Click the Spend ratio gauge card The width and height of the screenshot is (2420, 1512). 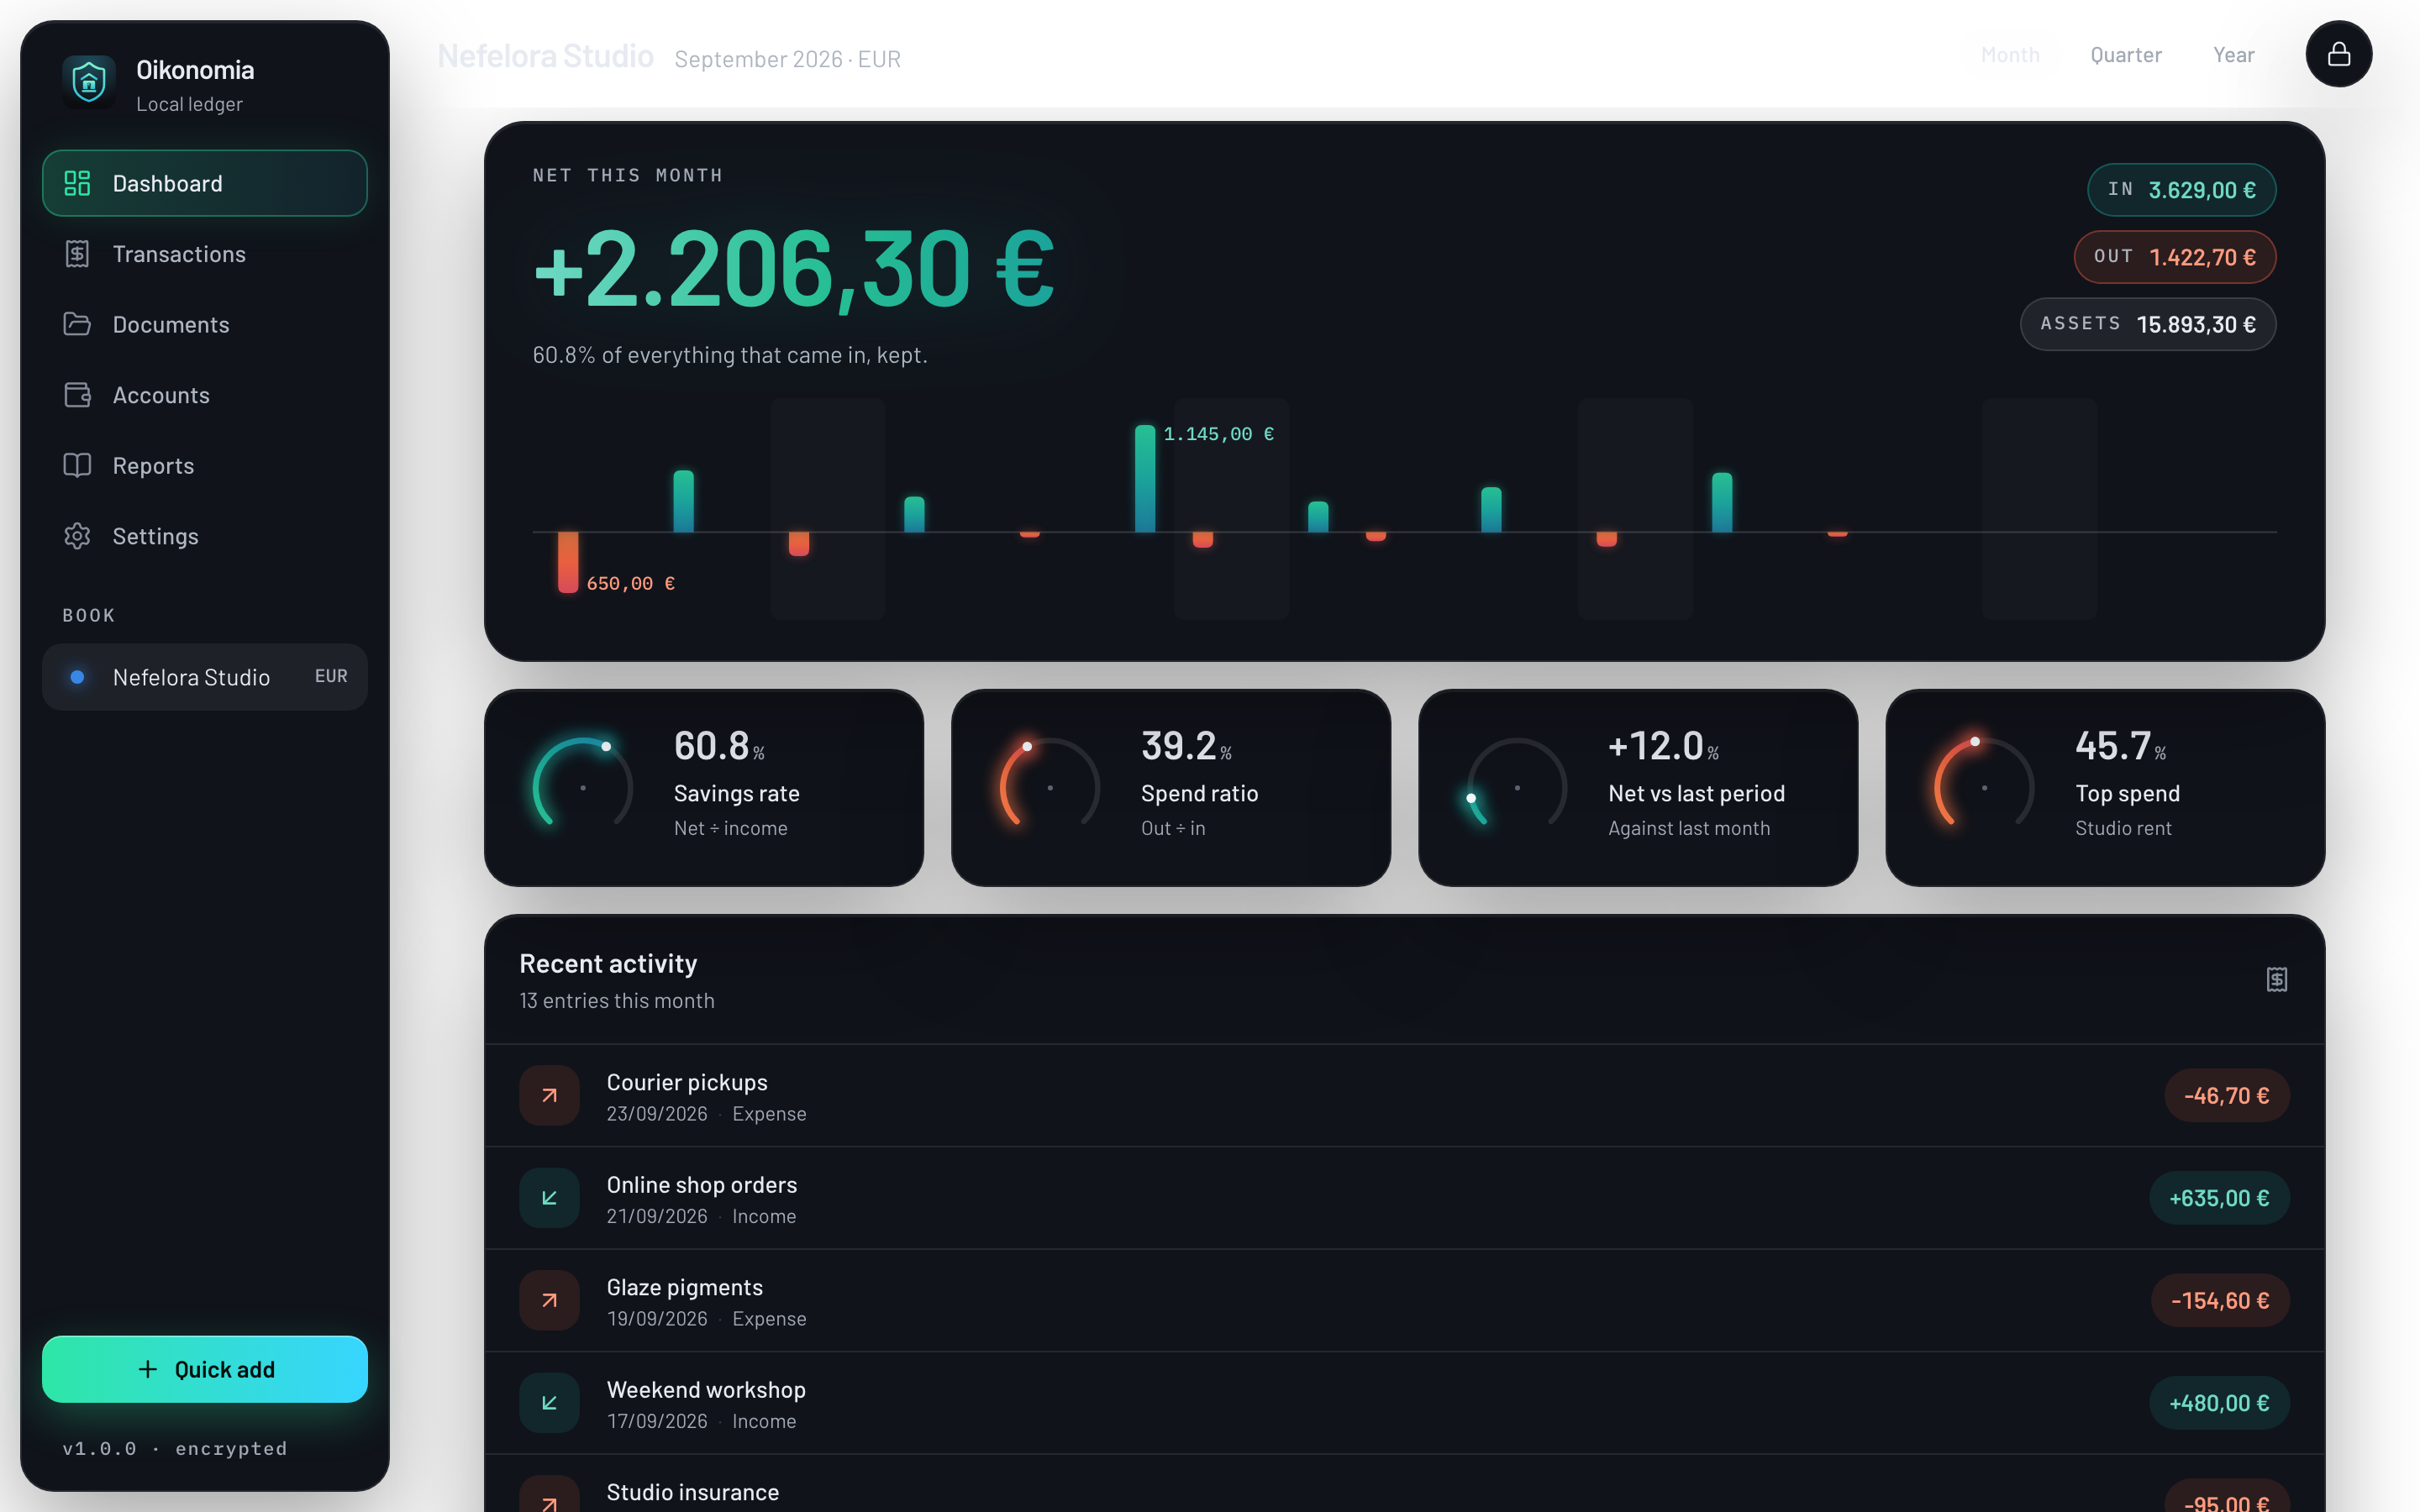click(1171, 788)
